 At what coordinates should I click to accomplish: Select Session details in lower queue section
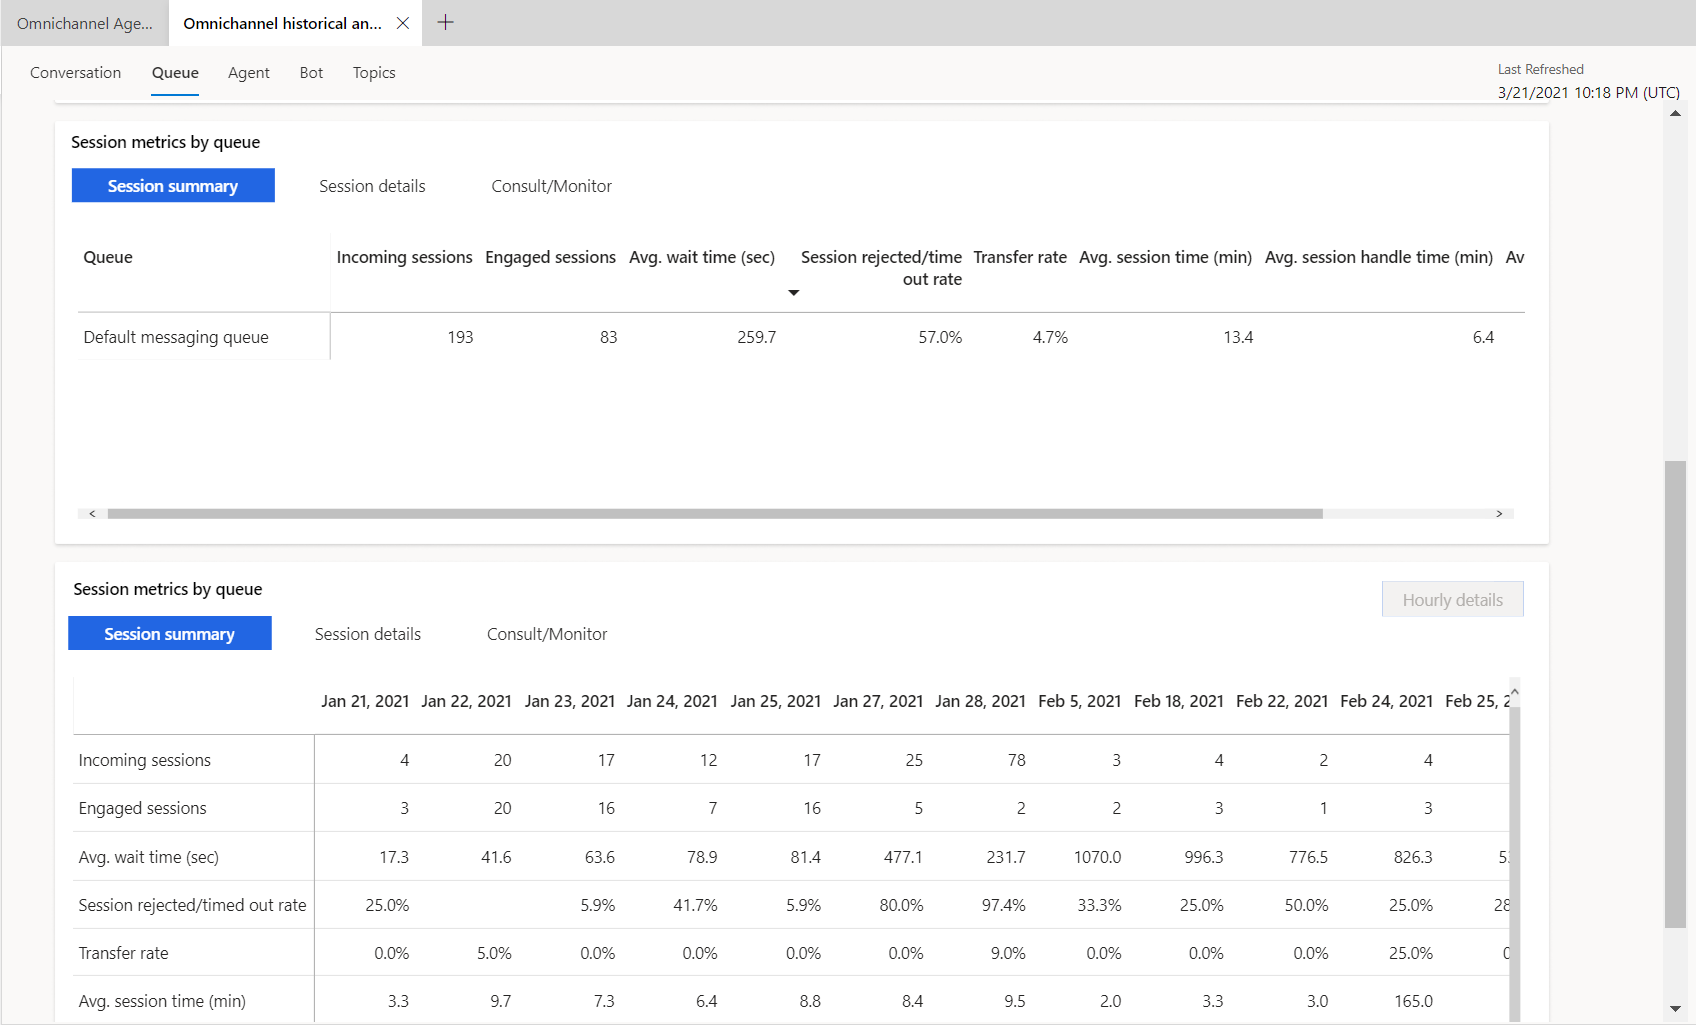pyautogui.click(x=368, y=634)
